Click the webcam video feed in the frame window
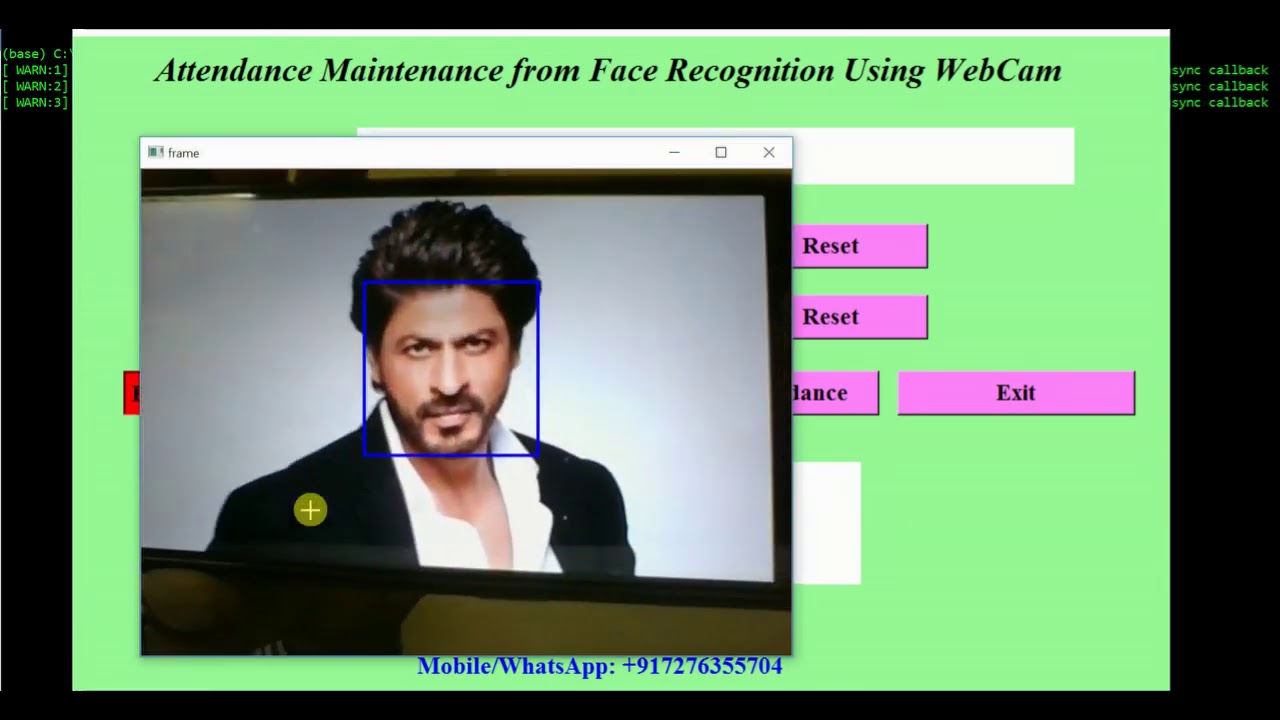 466,412
